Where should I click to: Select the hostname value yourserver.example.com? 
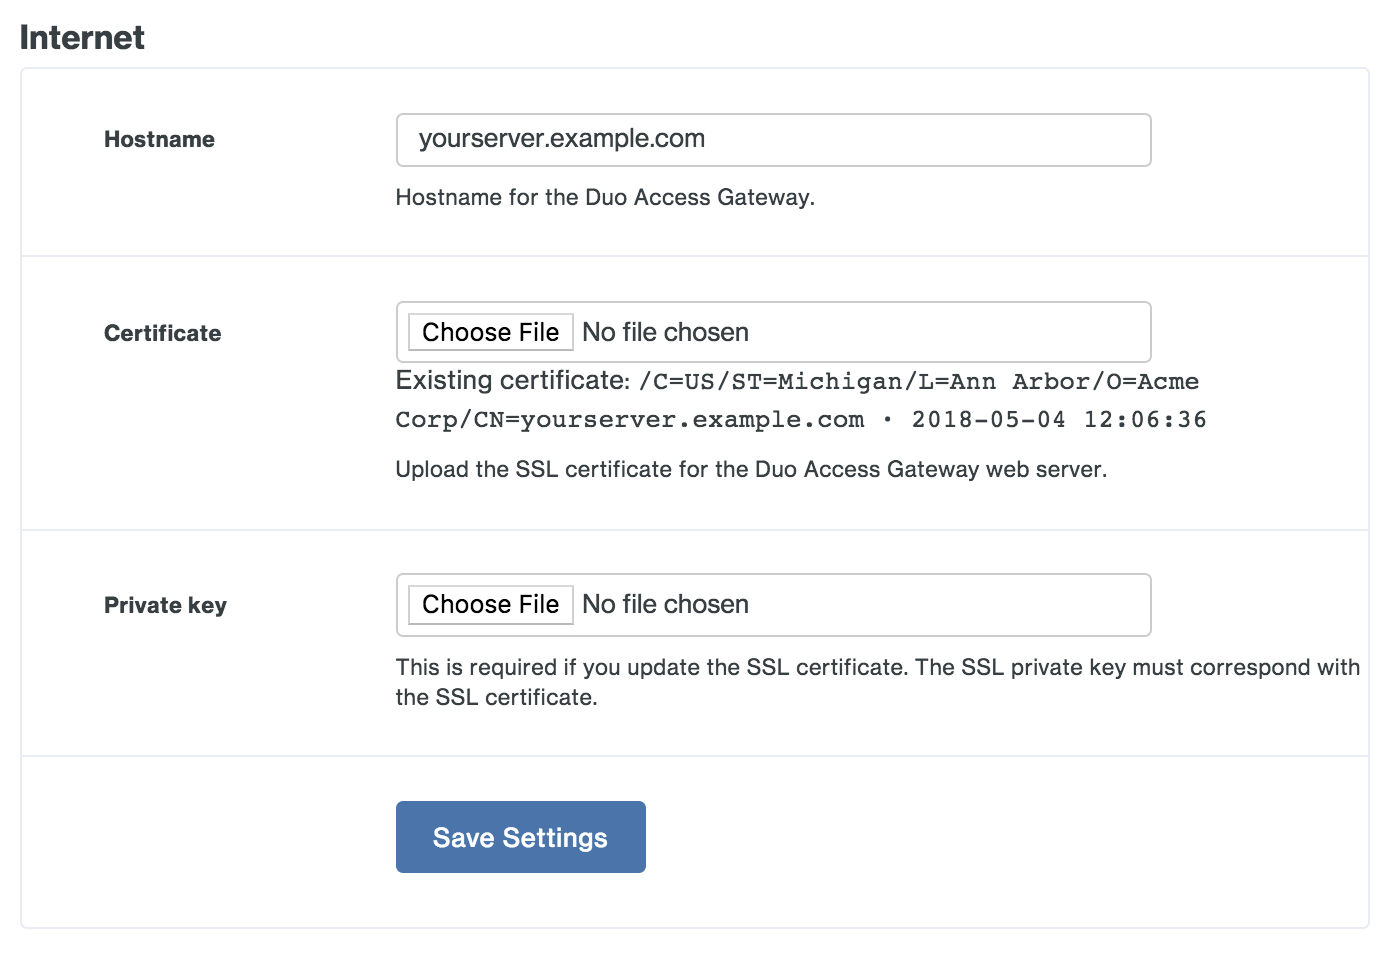(562, 139)
